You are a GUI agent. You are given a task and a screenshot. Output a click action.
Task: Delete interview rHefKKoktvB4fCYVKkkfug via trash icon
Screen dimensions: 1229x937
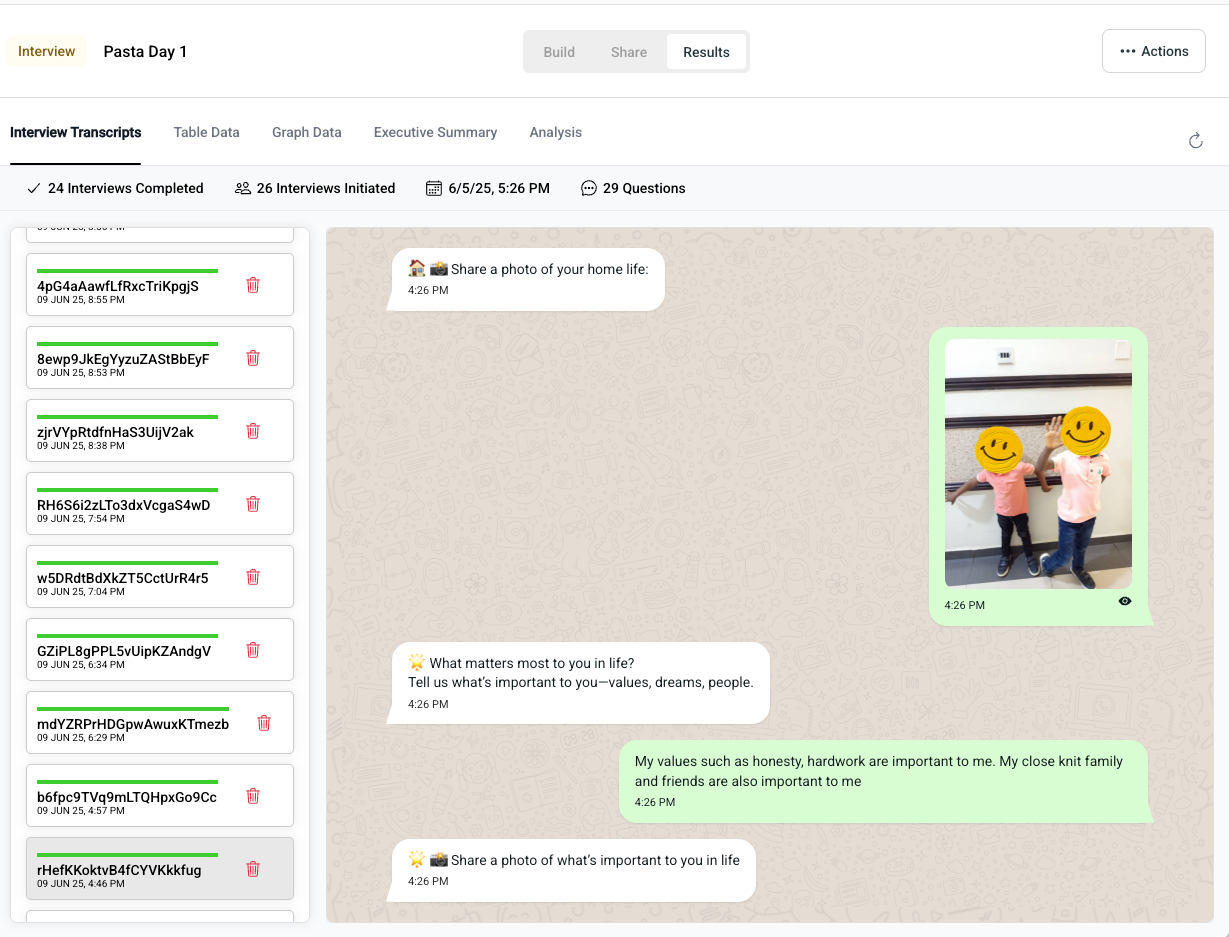pyautogui.click(x=253, y=869)
